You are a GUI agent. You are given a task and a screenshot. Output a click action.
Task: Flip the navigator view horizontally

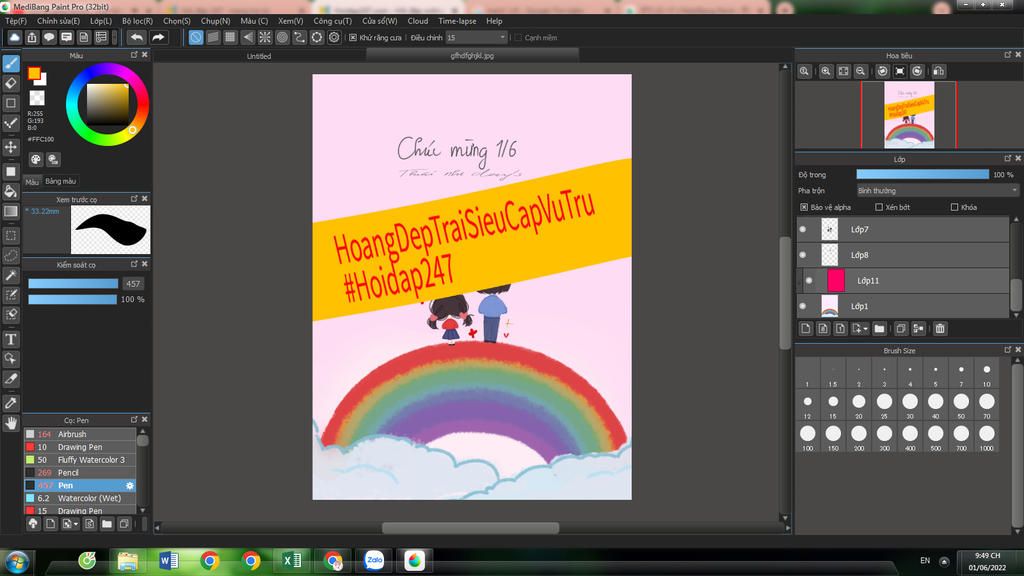click(x=938, y=71)
